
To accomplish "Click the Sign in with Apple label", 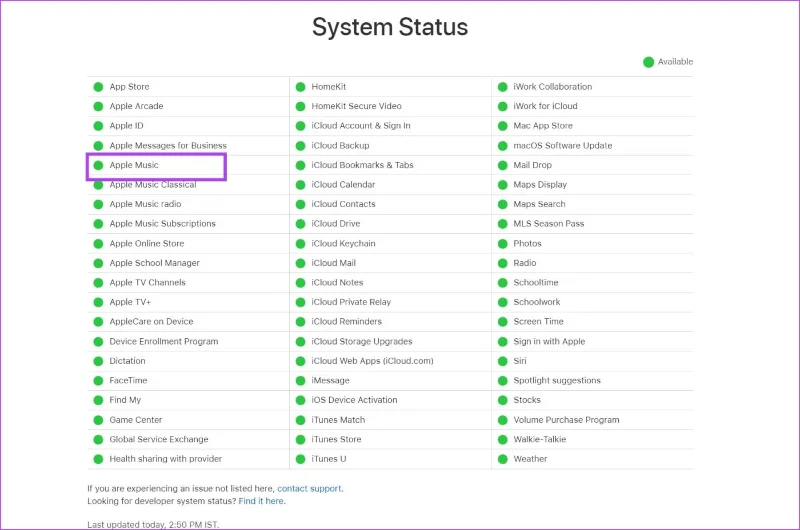I will 549,342.
